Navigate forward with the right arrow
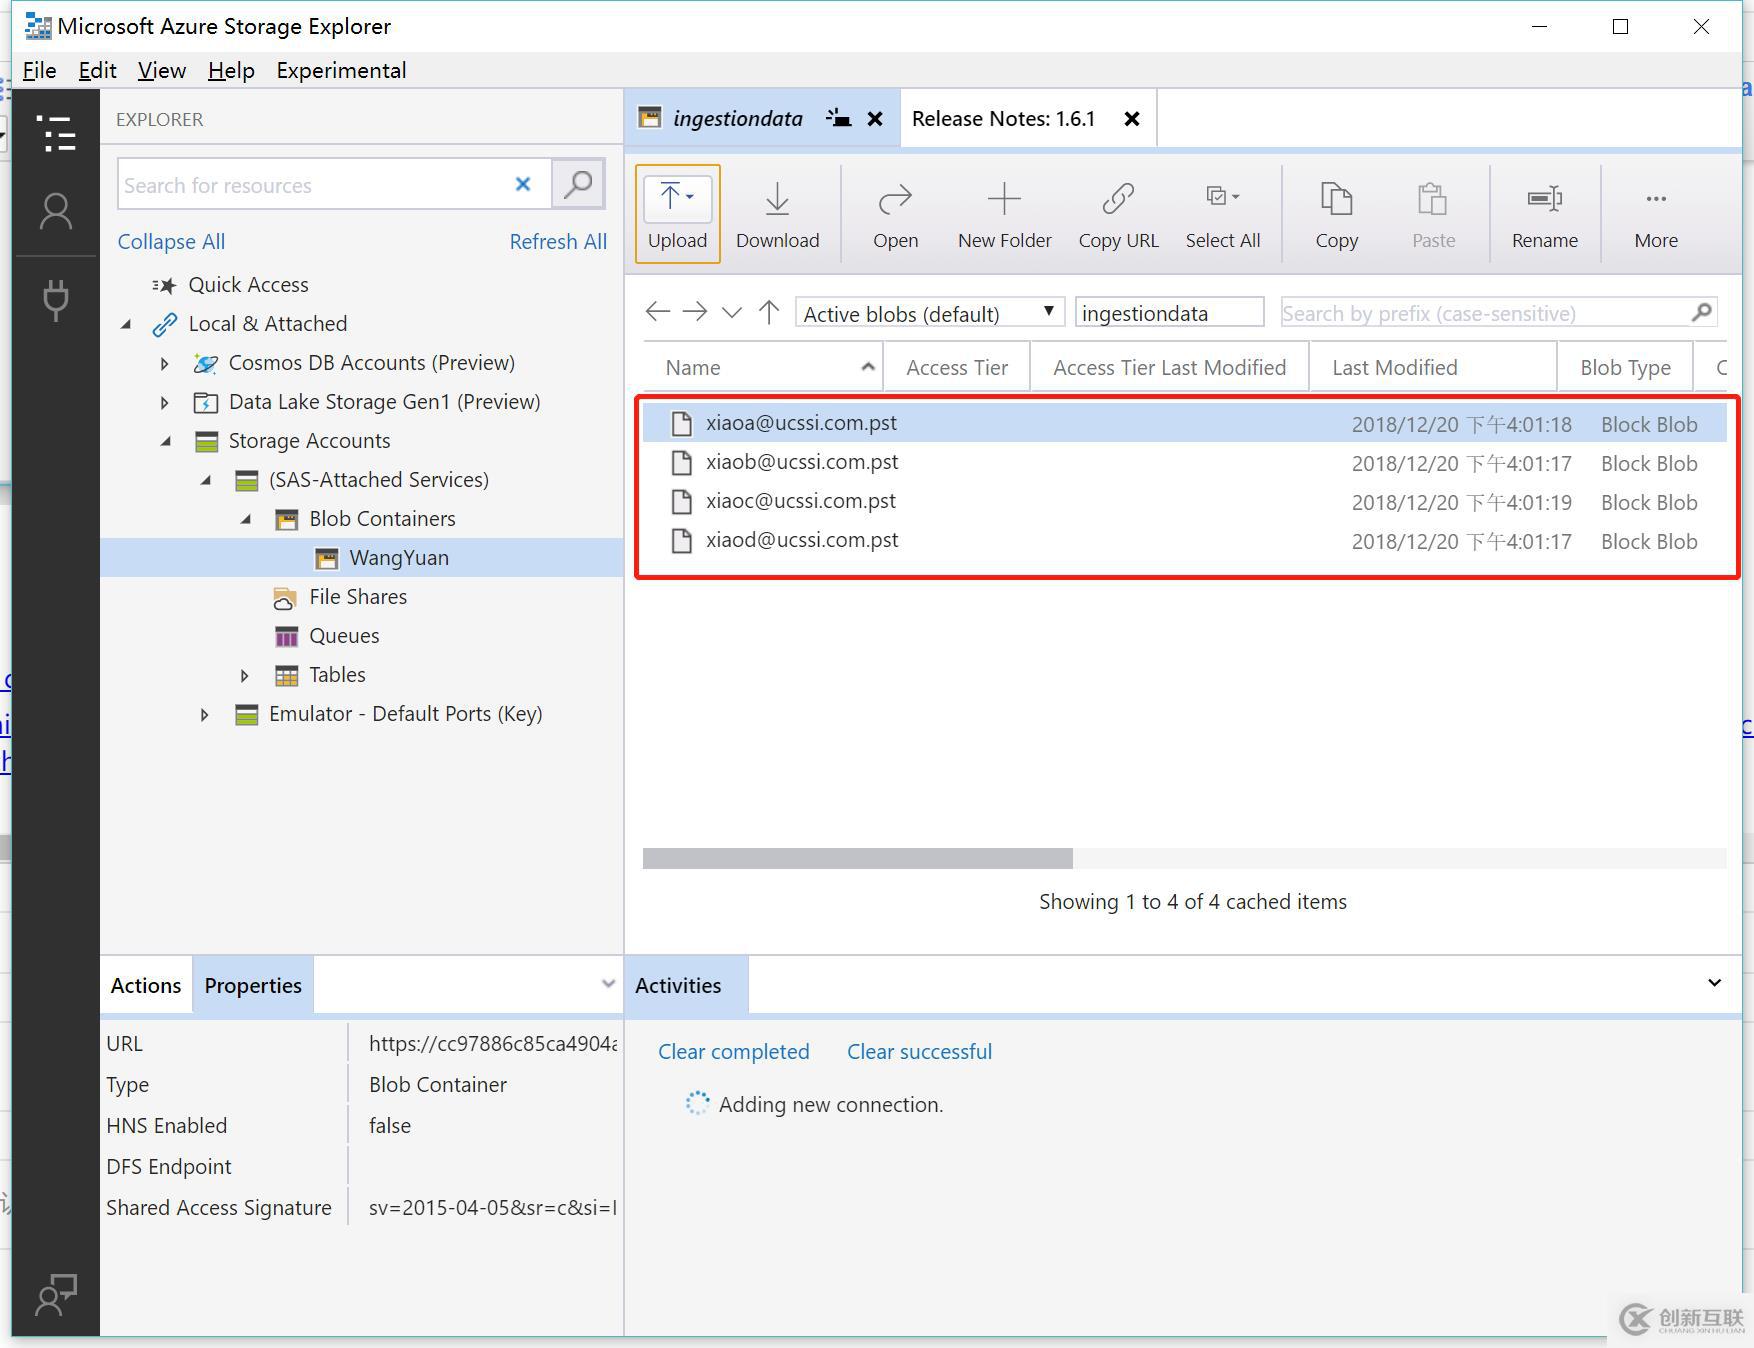1754x1348 pixels. point(695,312)
